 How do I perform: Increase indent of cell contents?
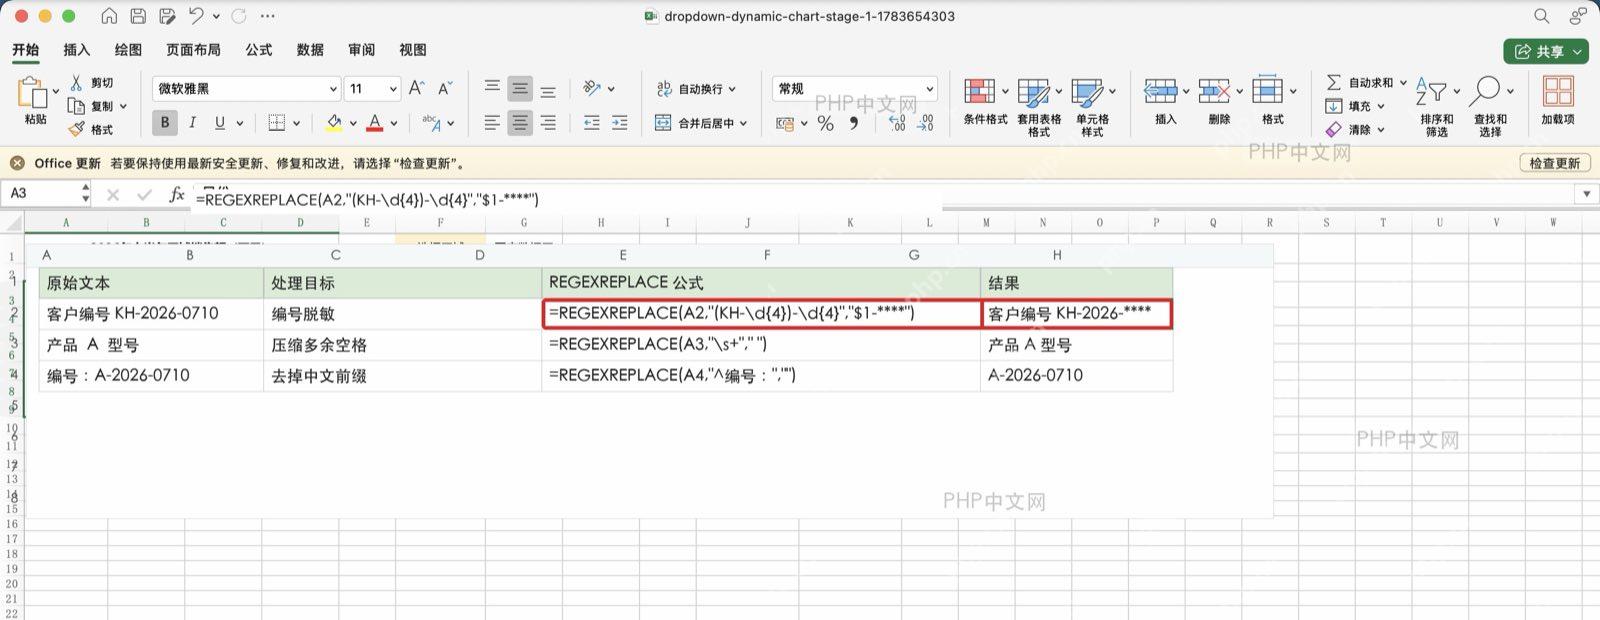[620, 123]
